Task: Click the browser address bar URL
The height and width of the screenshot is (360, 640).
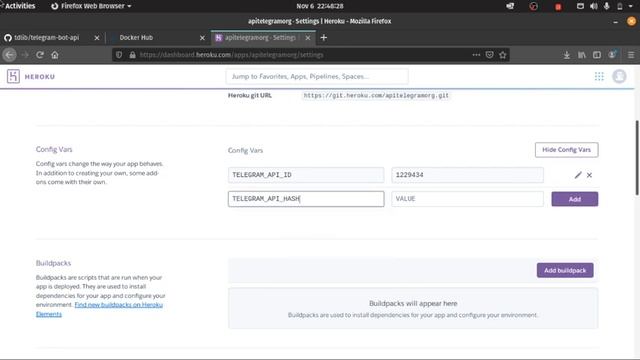Action: point(231,55)
